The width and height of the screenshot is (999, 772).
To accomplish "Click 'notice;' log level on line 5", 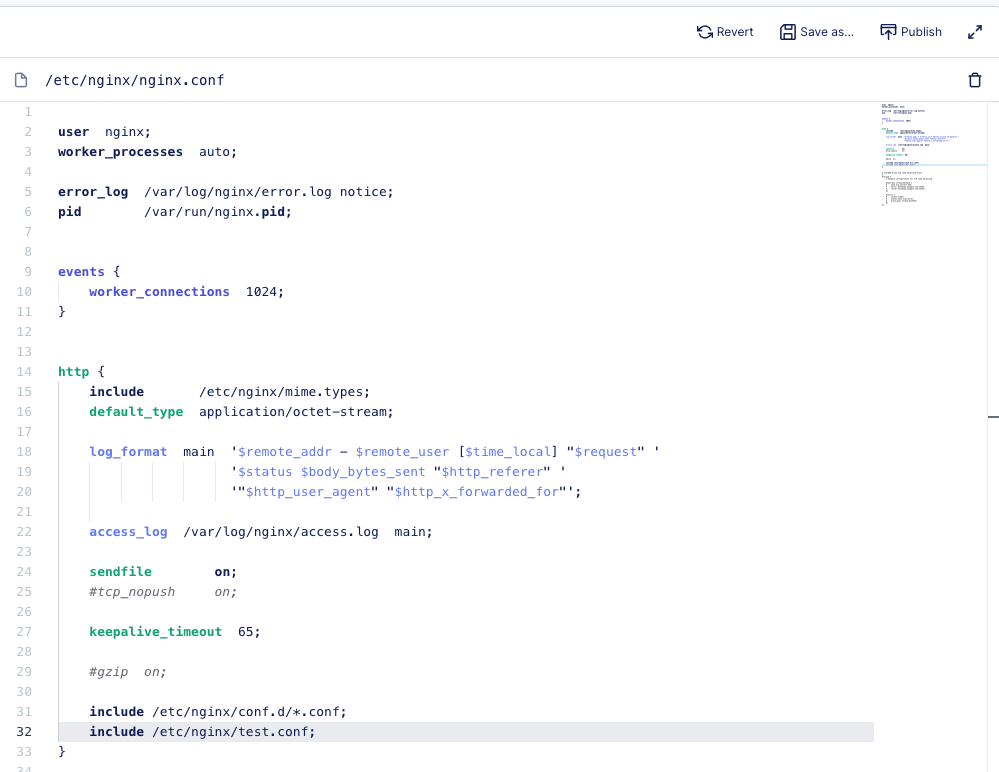I will 367,192.
